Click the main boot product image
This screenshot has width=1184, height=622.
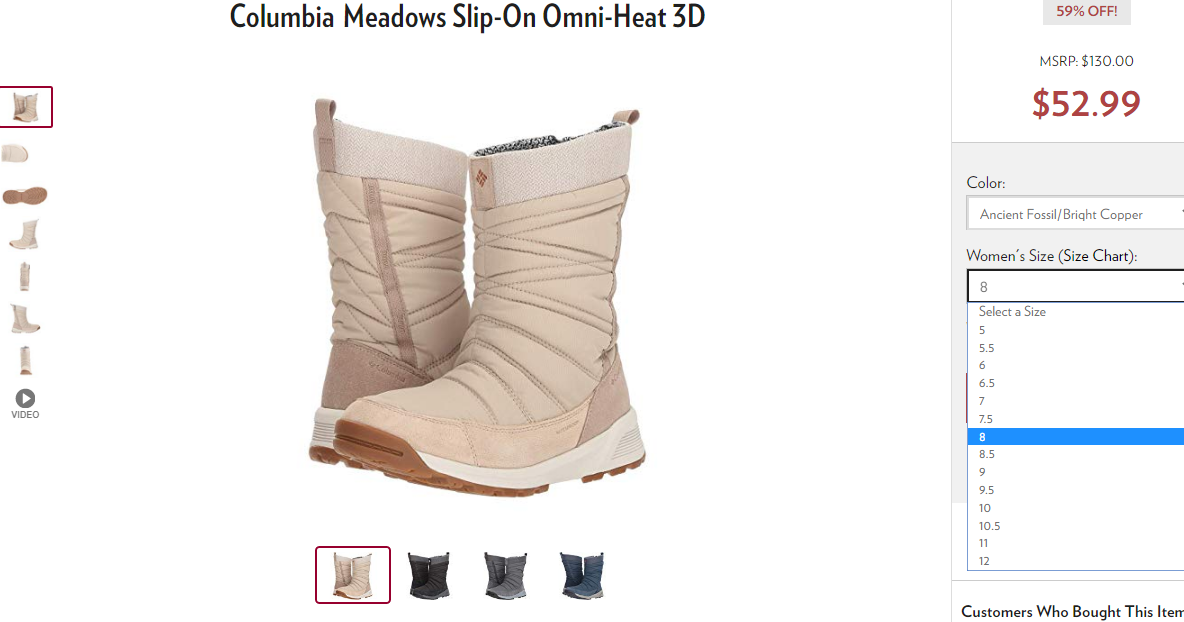click(x=477, y=297)
